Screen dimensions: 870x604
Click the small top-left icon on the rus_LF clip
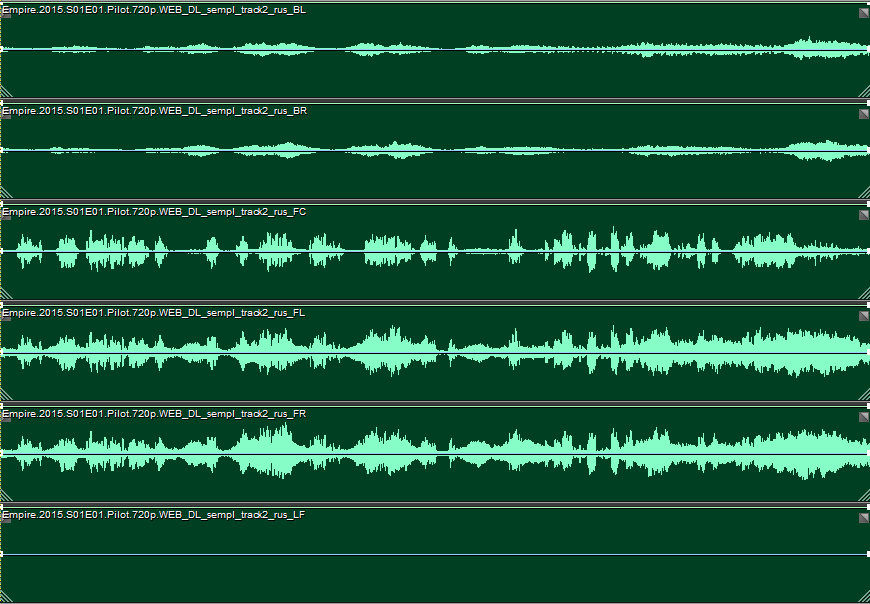click(6, 517)
